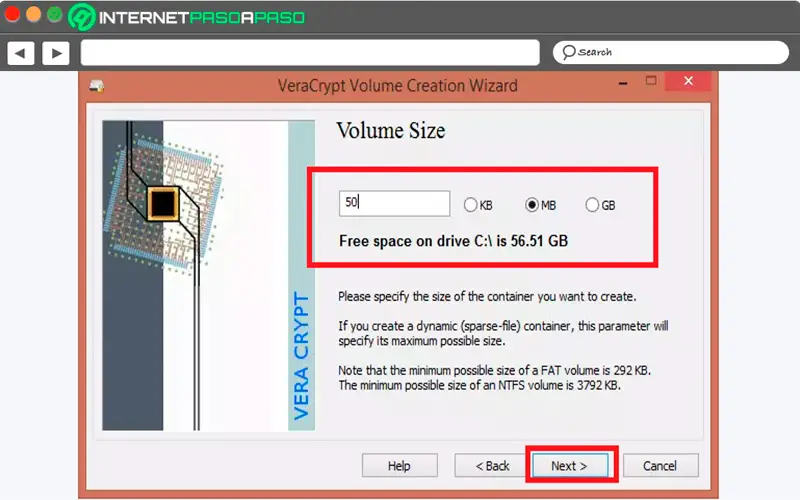Click the Help button

[399, 466]
